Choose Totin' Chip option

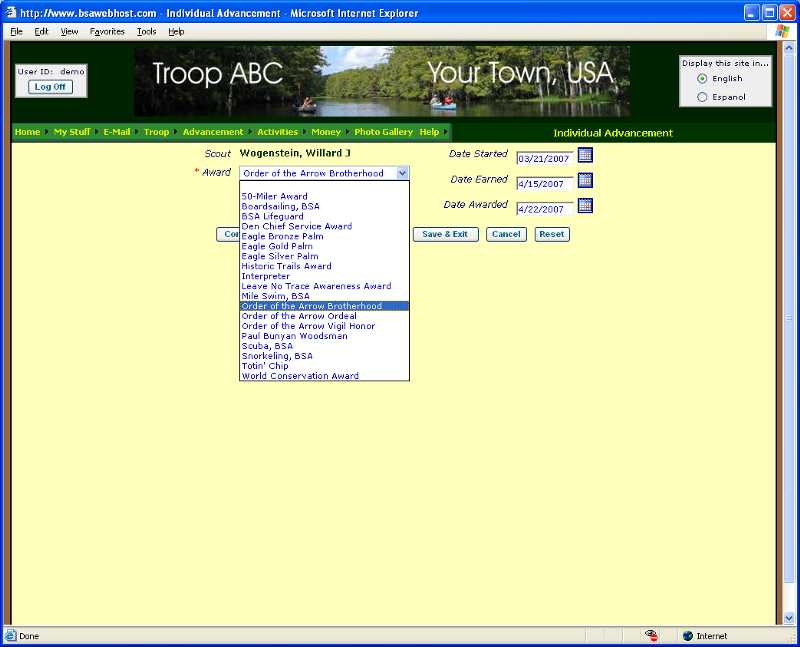[324, 366]
